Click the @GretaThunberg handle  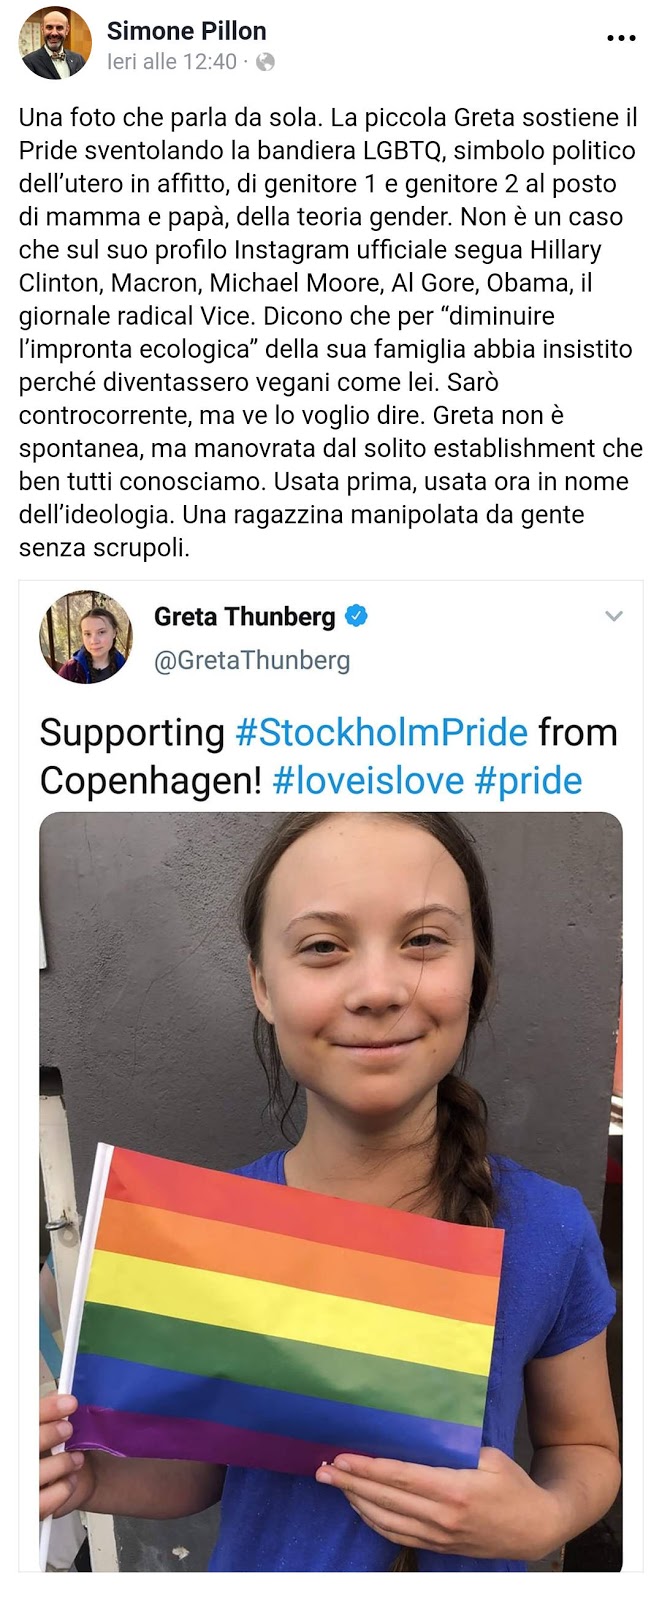tap(252, 660)
